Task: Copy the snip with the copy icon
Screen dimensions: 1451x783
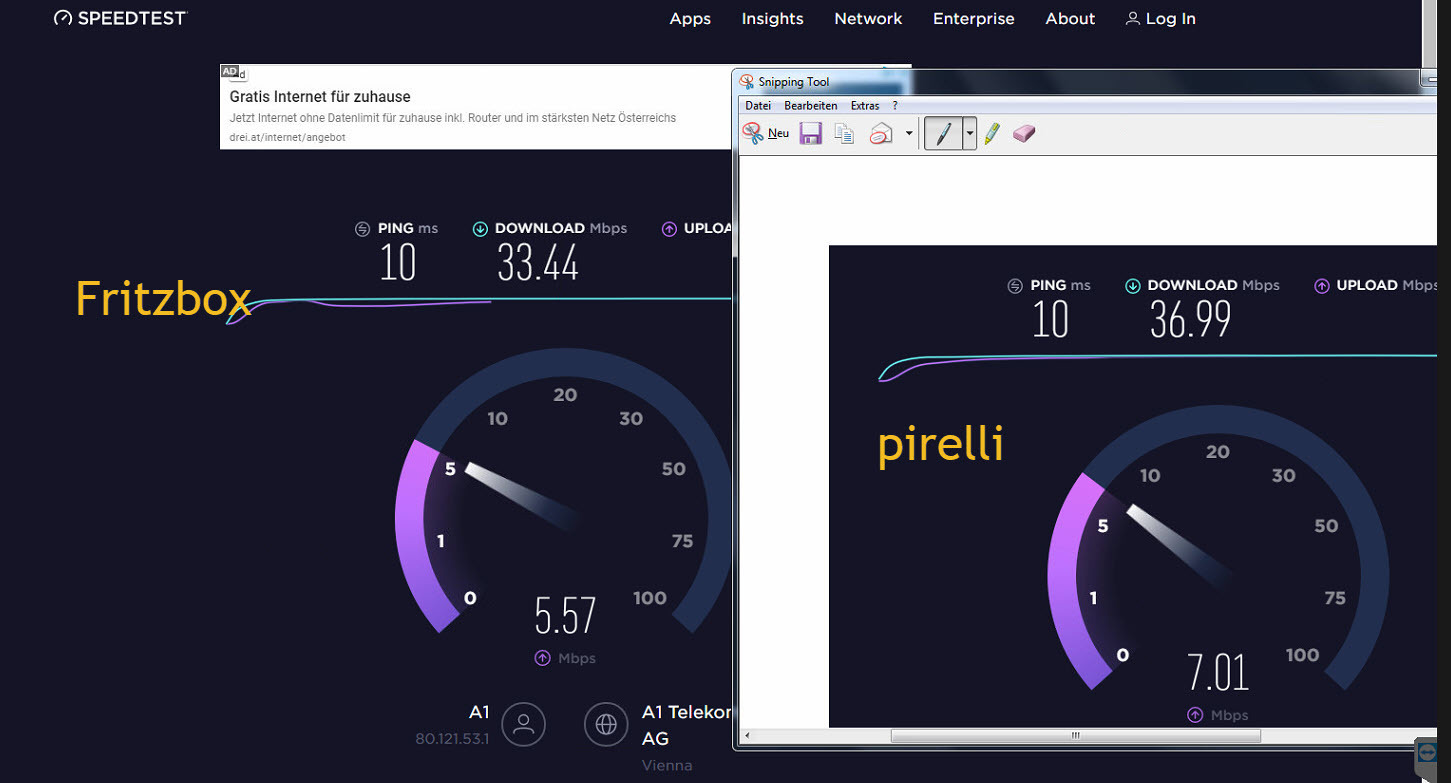Action: (845, 133)
